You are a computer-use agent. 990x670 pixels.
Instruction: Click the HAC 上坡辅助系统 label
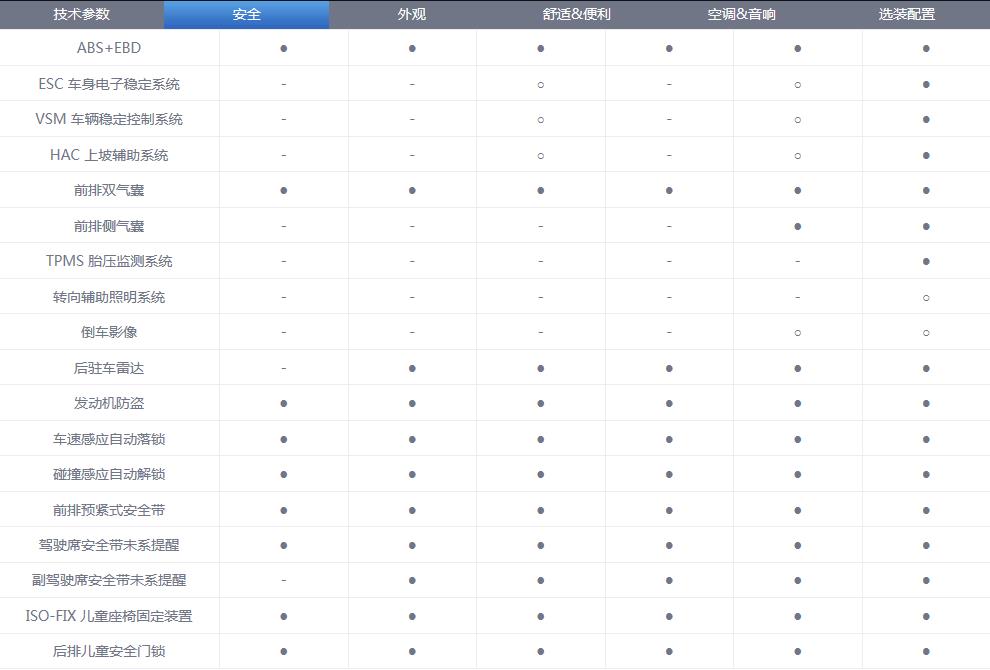click(109, 155)
